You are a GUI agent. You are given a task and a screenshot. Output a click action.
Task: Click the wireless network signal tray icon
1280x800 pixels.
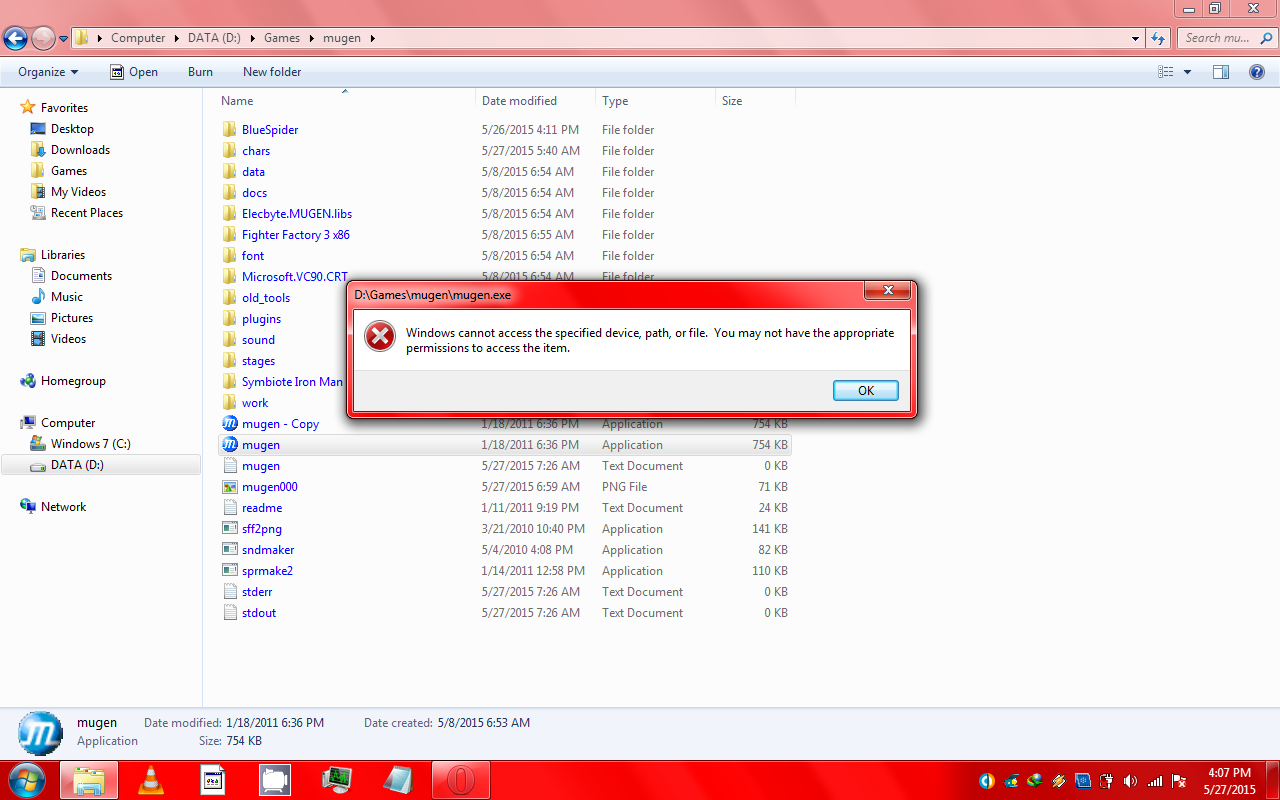coord(1155,781)
